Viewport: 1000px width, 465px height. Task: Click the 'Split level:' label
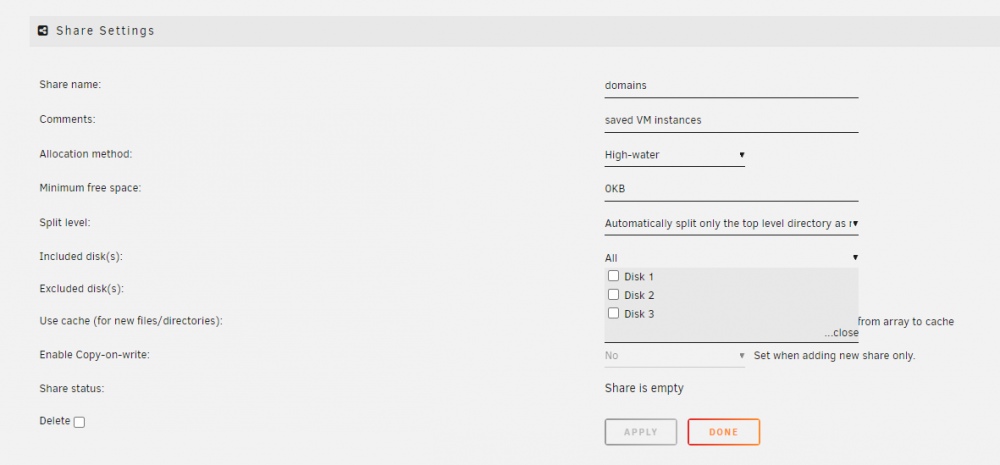click(65, 223)
